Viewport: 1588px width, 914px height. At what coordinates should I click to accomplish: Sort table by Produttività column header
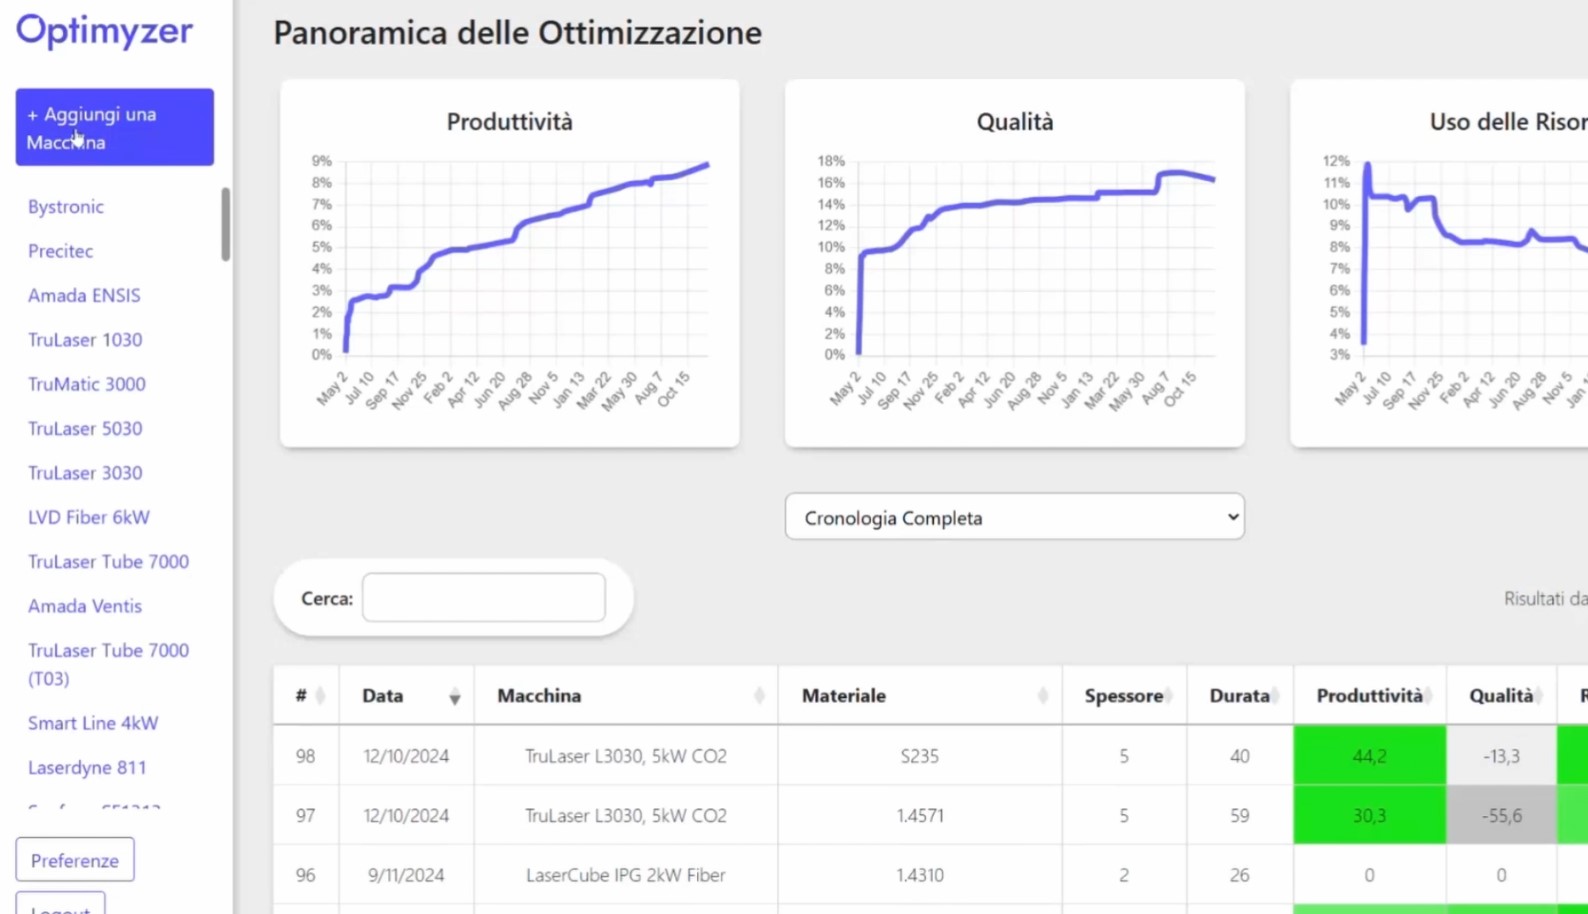click(1369, 696)
